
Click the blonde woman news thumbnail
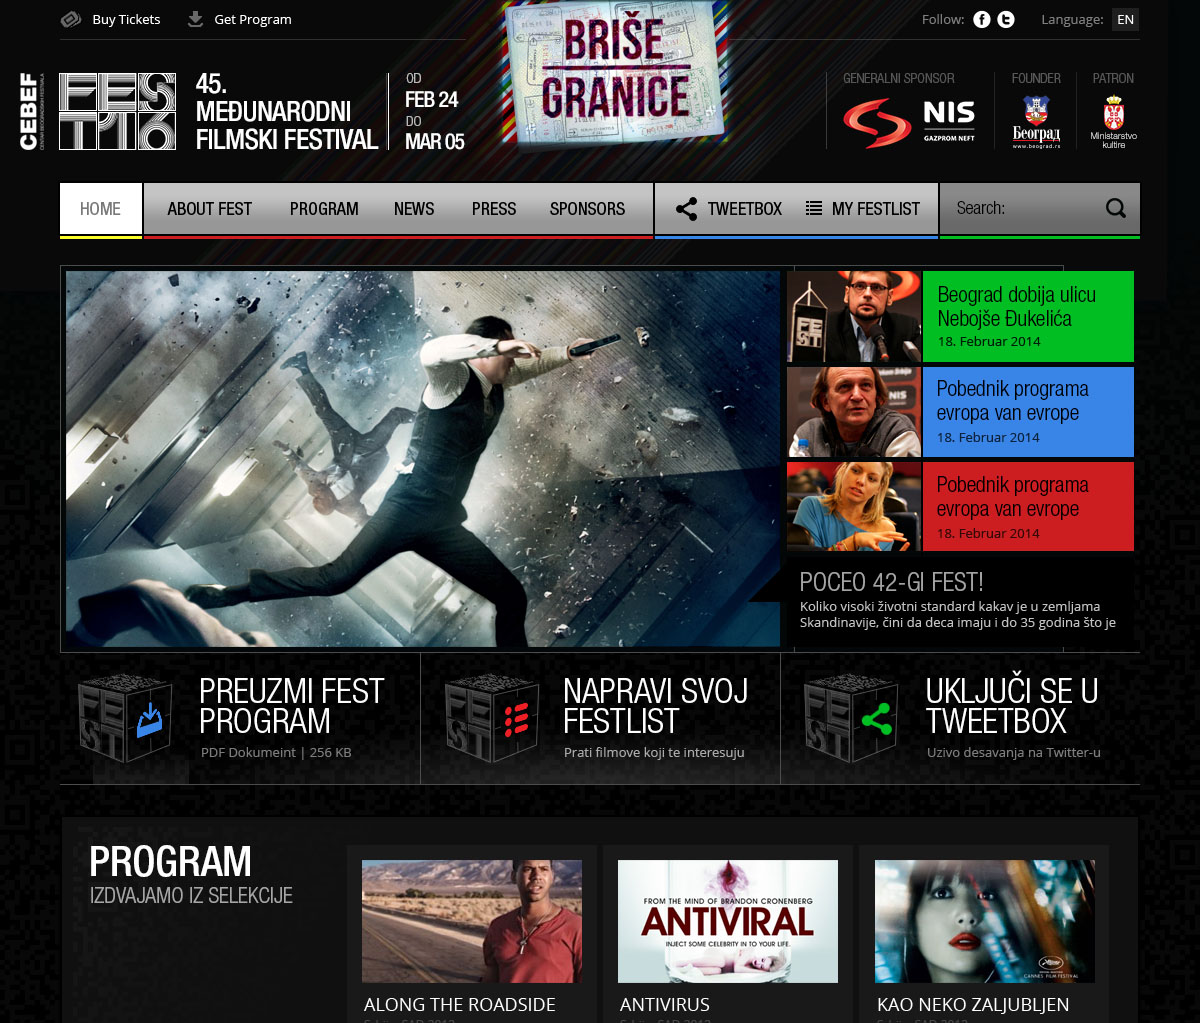pos(854,507)
